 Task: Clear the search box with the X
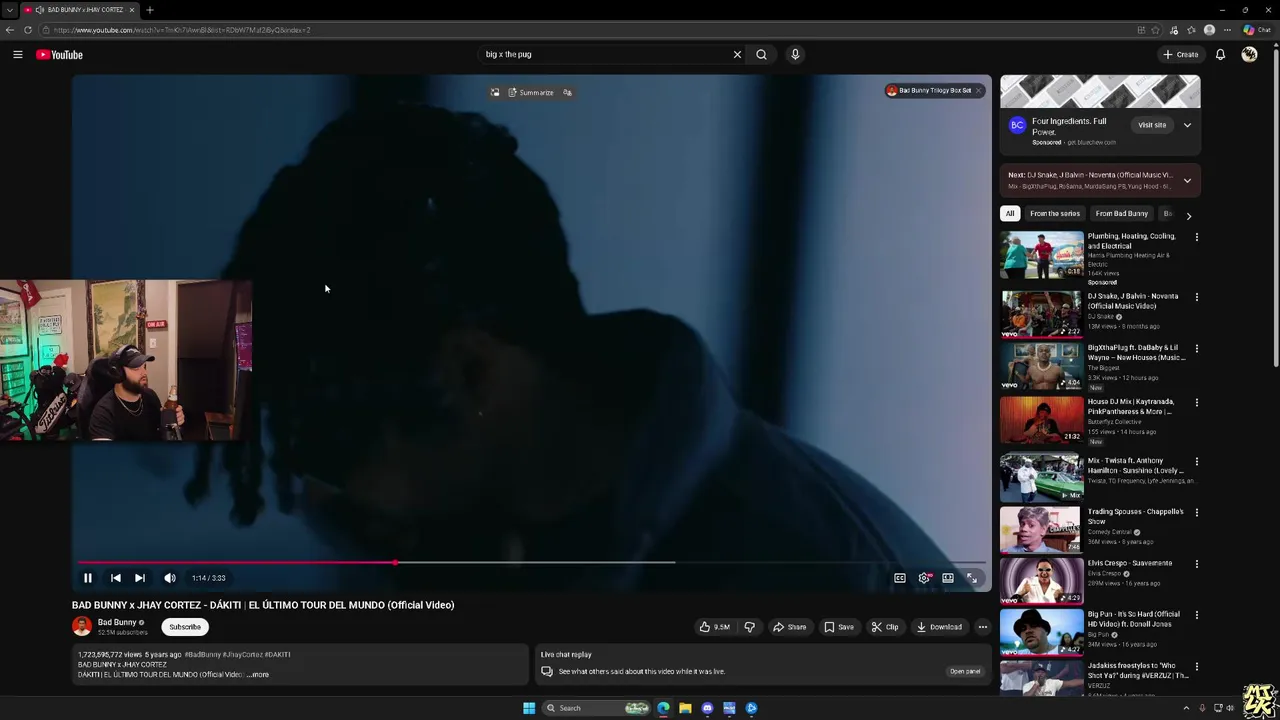(737, 54)
